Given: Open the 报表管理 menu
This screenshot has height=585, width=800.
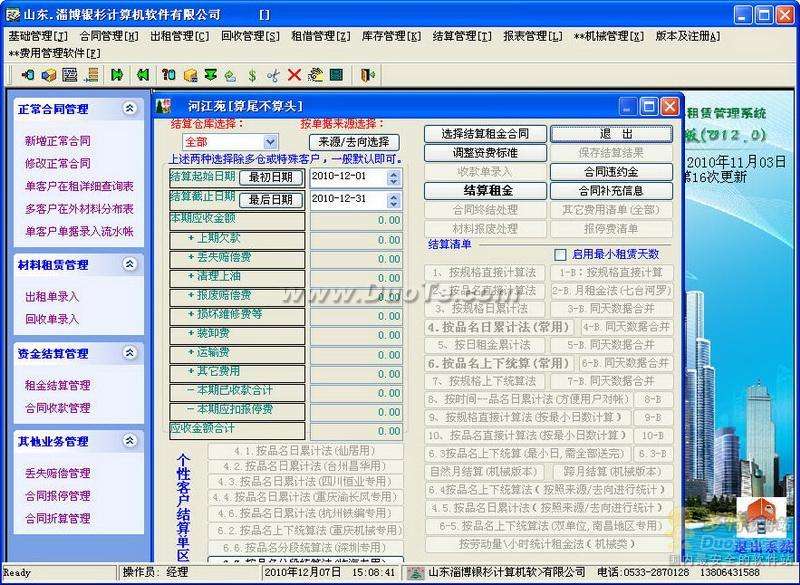Looking at the screenshot, I should point(533,36).
